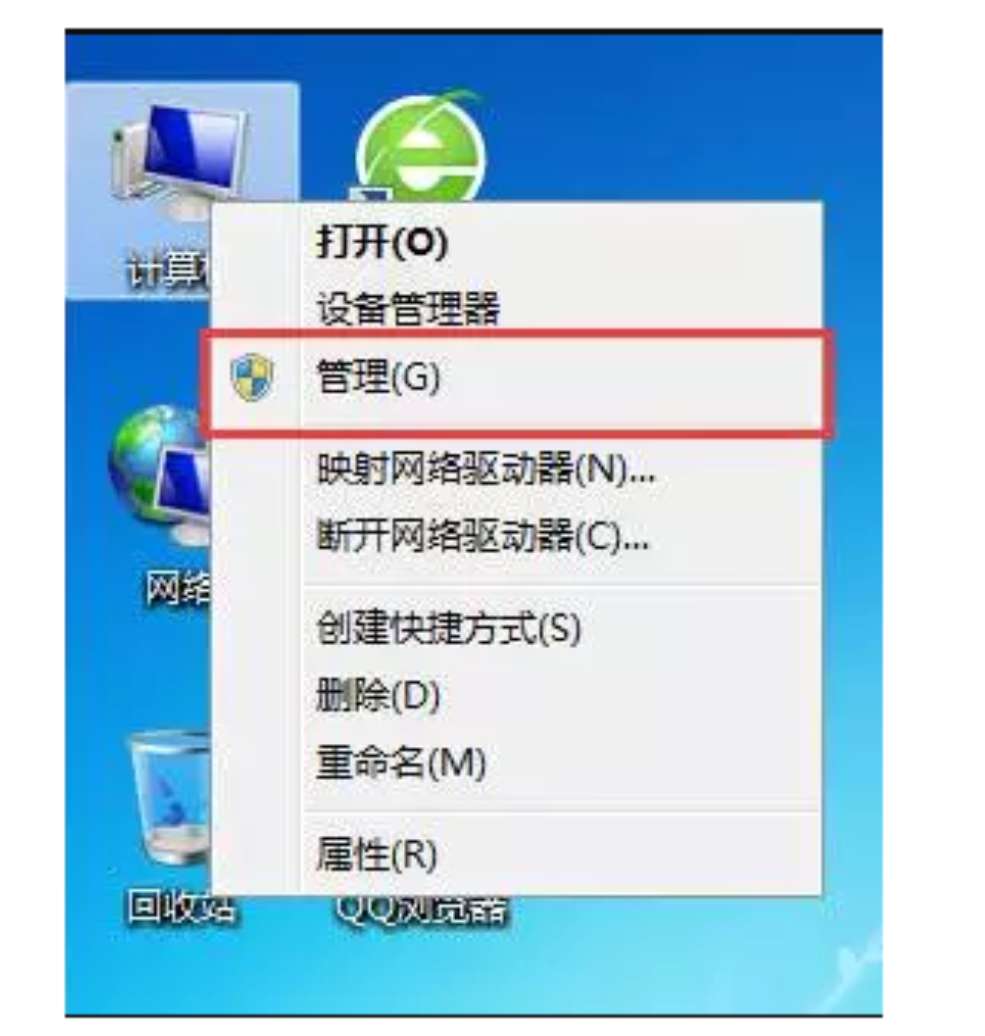Select the 计算机 computer desktop icon
Screen dimensions: 985x1036
coord(178,159)
